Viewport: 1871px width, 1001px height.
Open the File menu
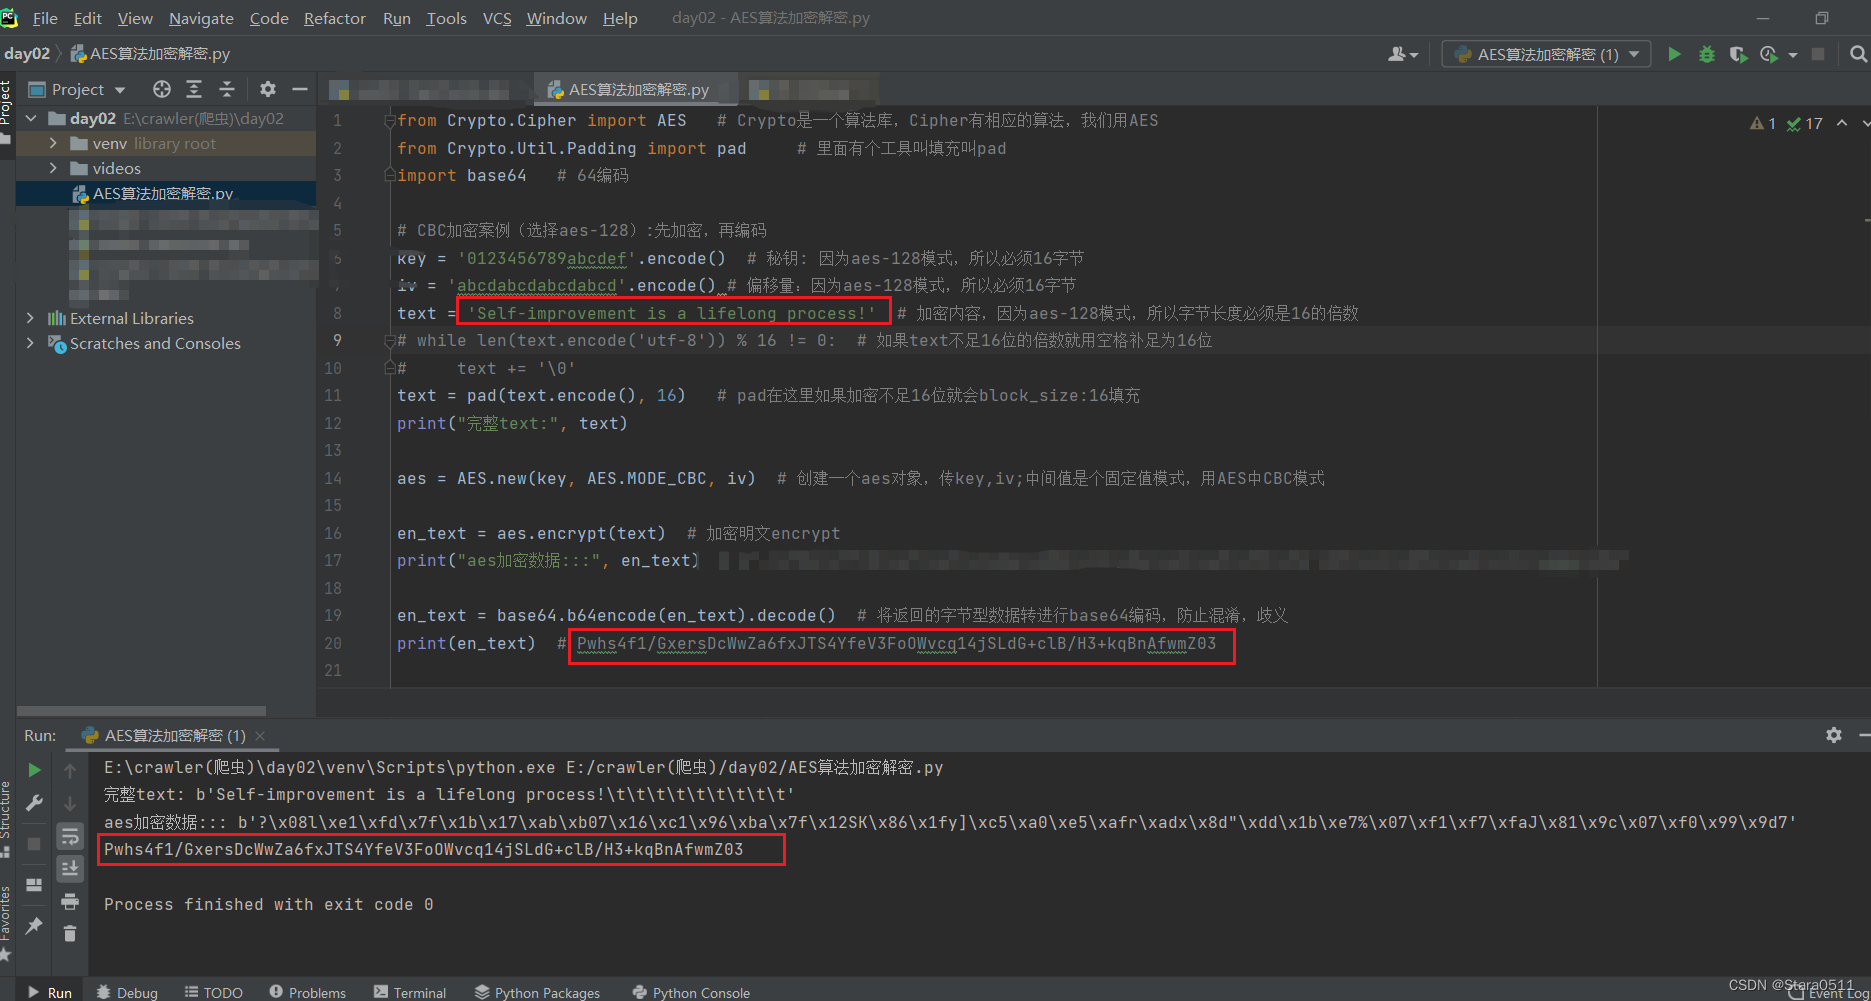(45, 18)
